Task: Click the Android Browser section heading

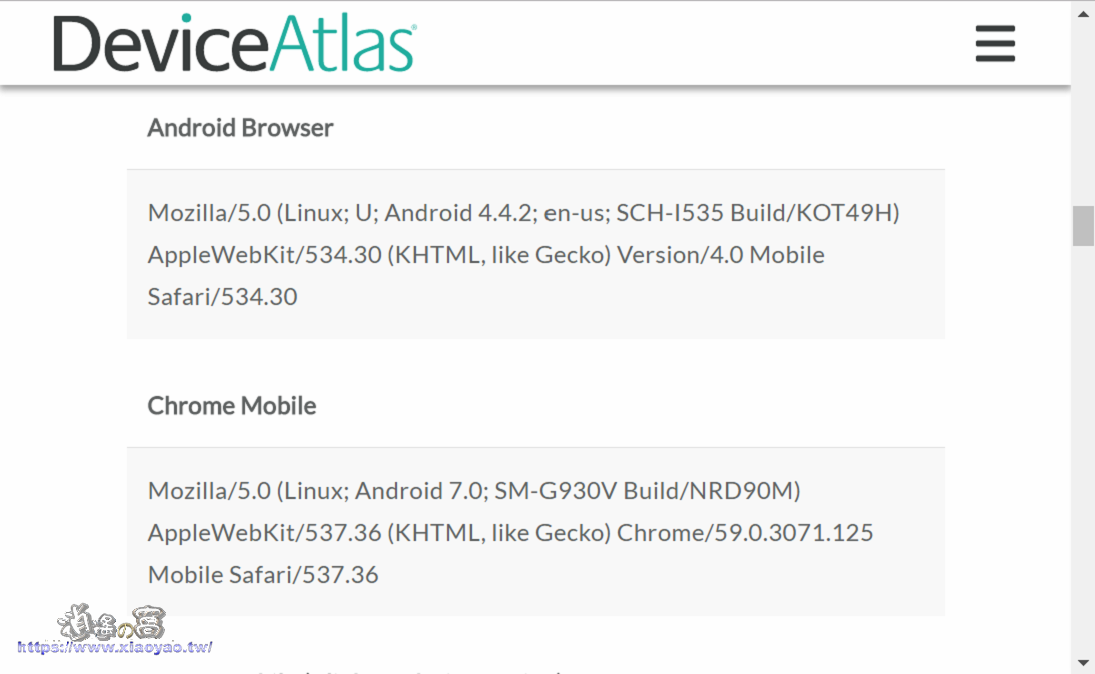Action: pyautogui.click(x=240, y=127)
